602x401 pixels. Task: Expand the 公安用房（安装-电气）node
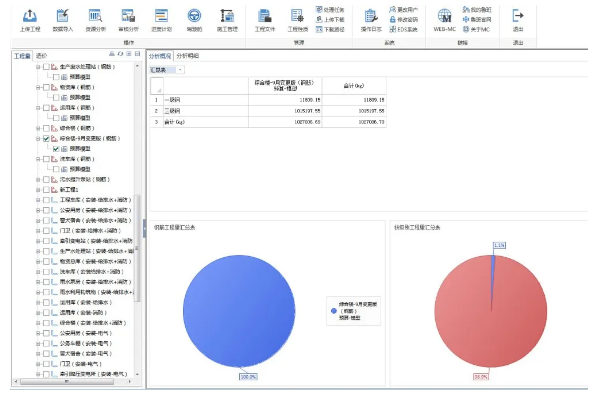pos(38,333)
